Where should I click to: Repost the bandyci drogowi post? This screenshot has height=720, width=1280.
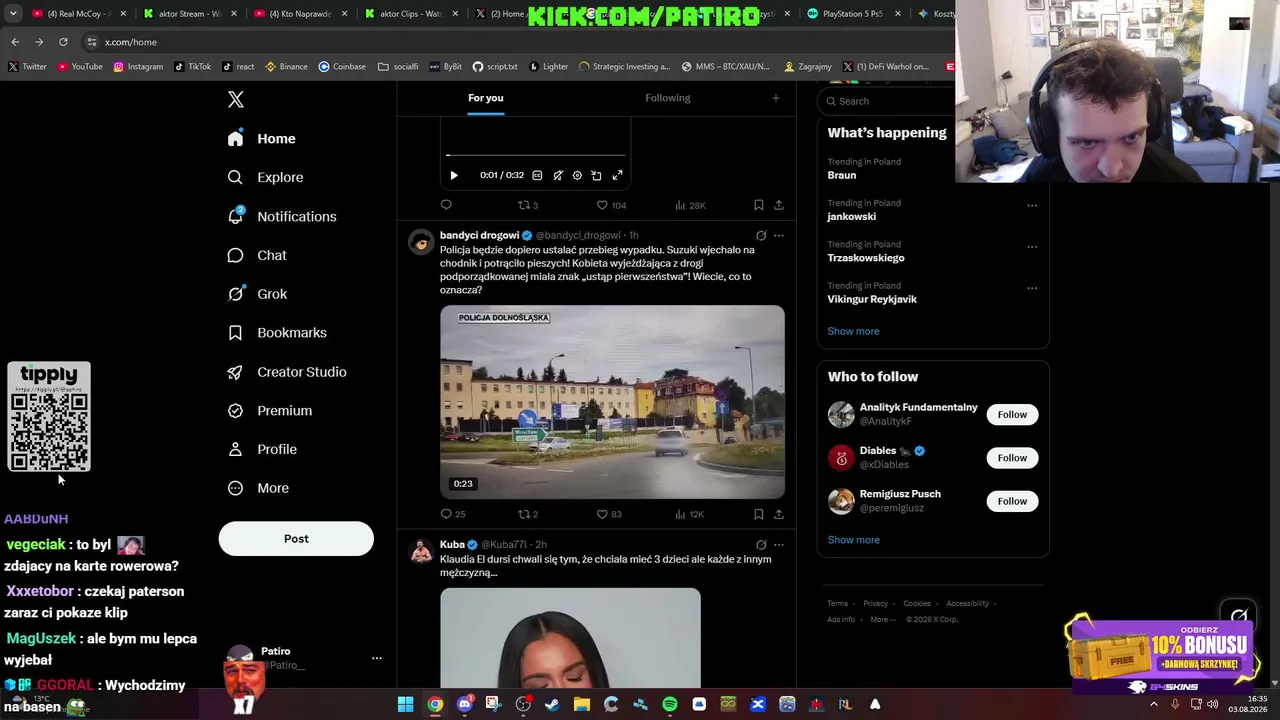coord(527,514)
